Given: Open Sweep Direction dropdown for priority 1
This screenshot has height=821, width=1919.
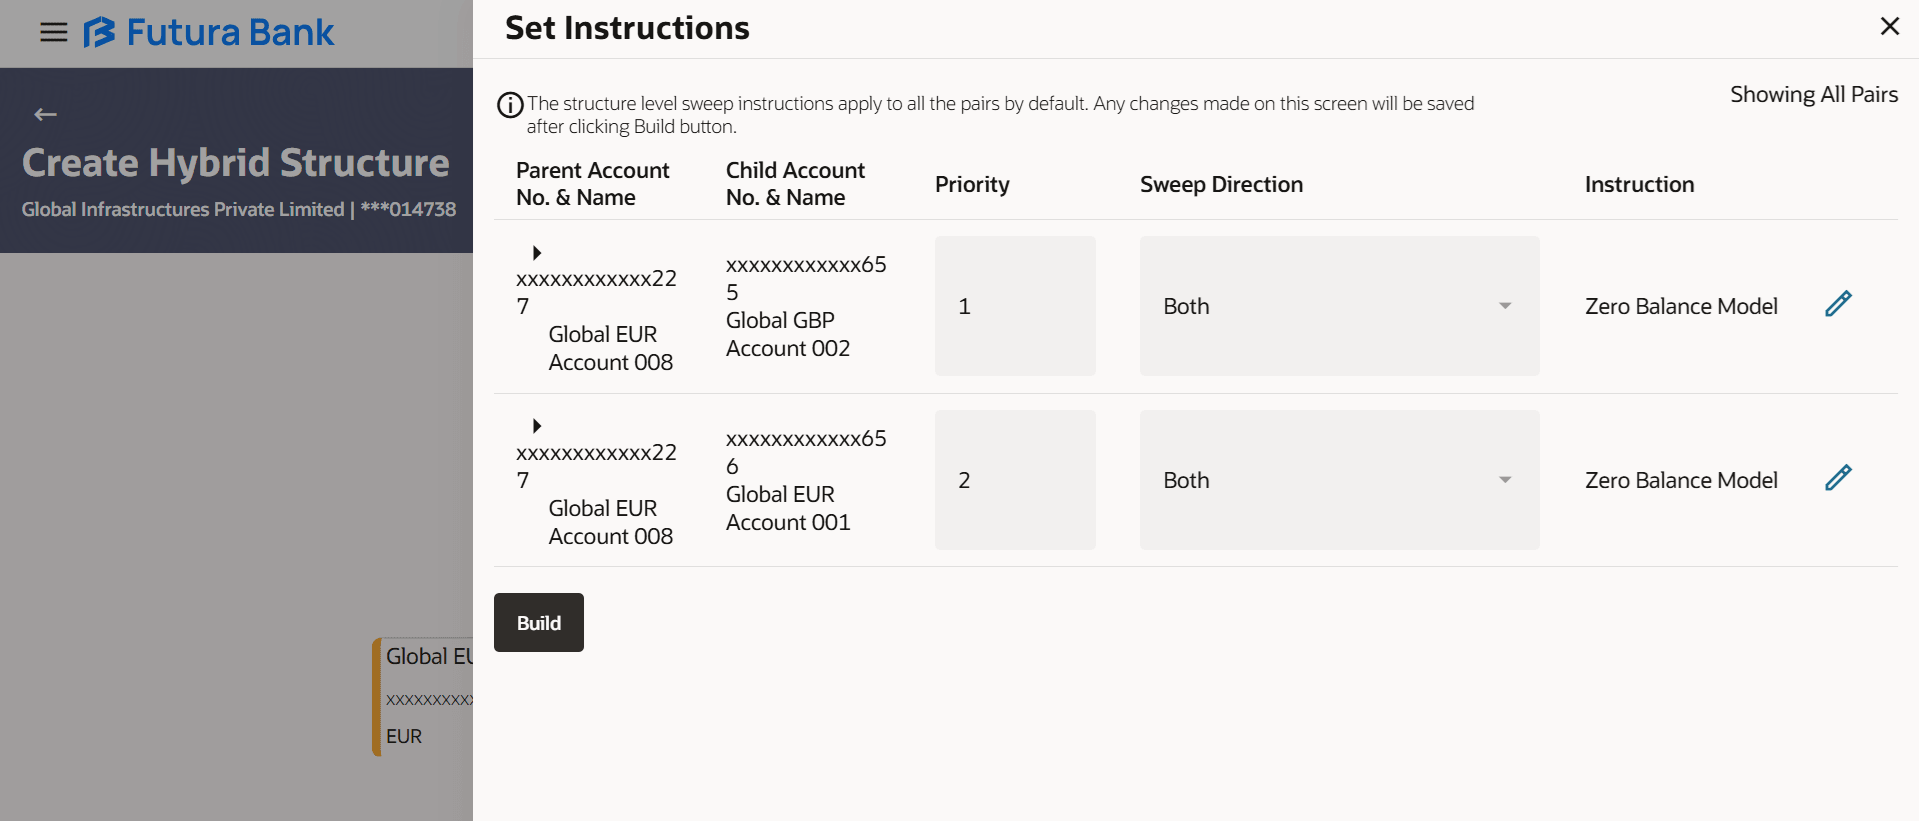Looking at the screenshot, I should pyautogui.click(x=1338, y=306).
